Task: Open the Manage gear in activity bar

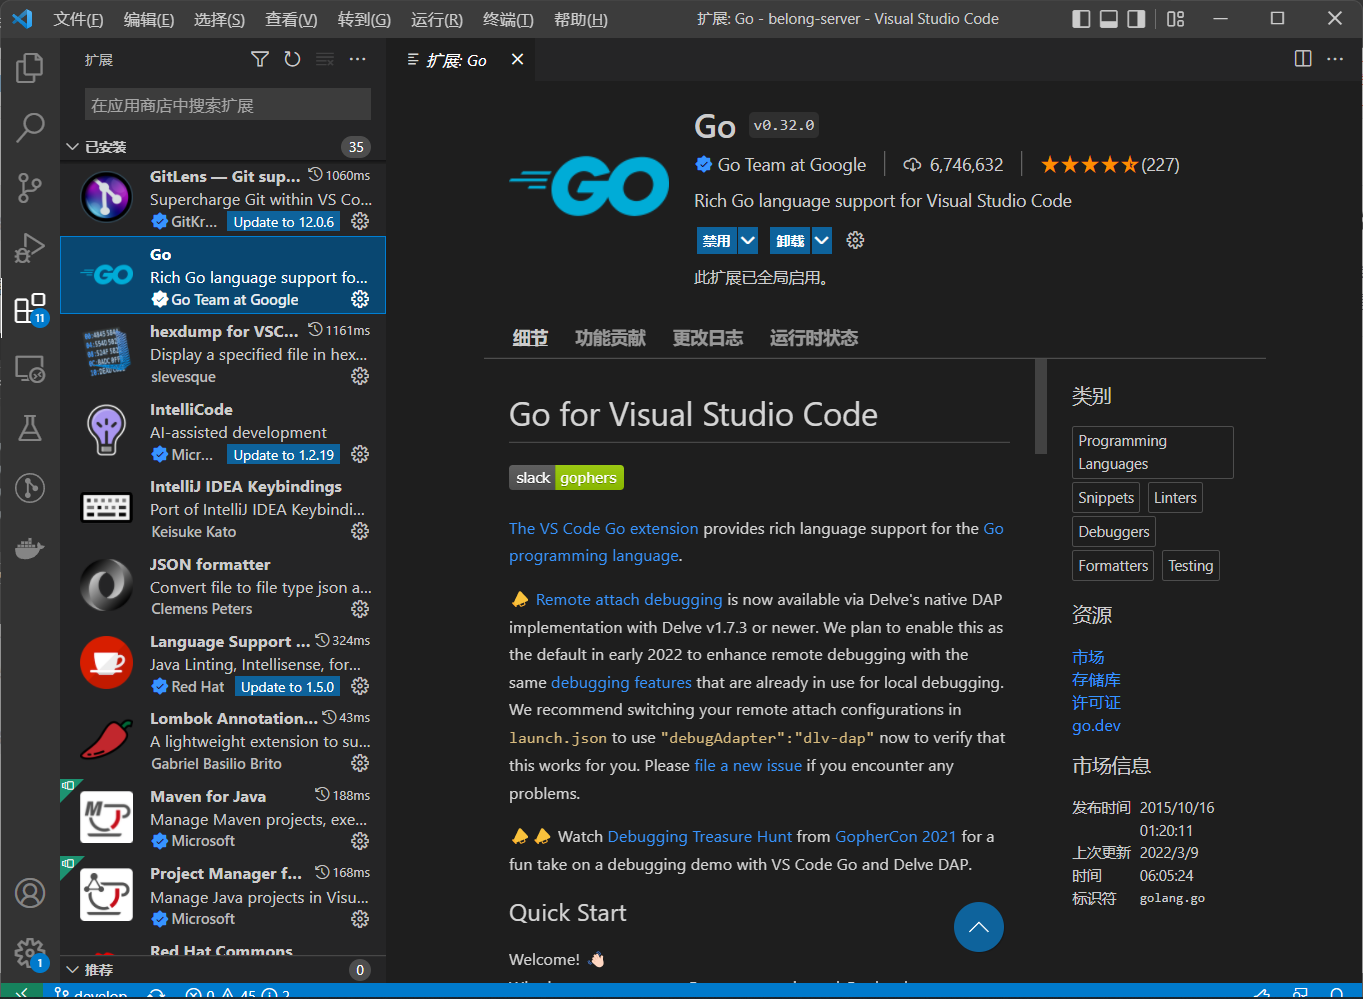Action: click(30, 953)
